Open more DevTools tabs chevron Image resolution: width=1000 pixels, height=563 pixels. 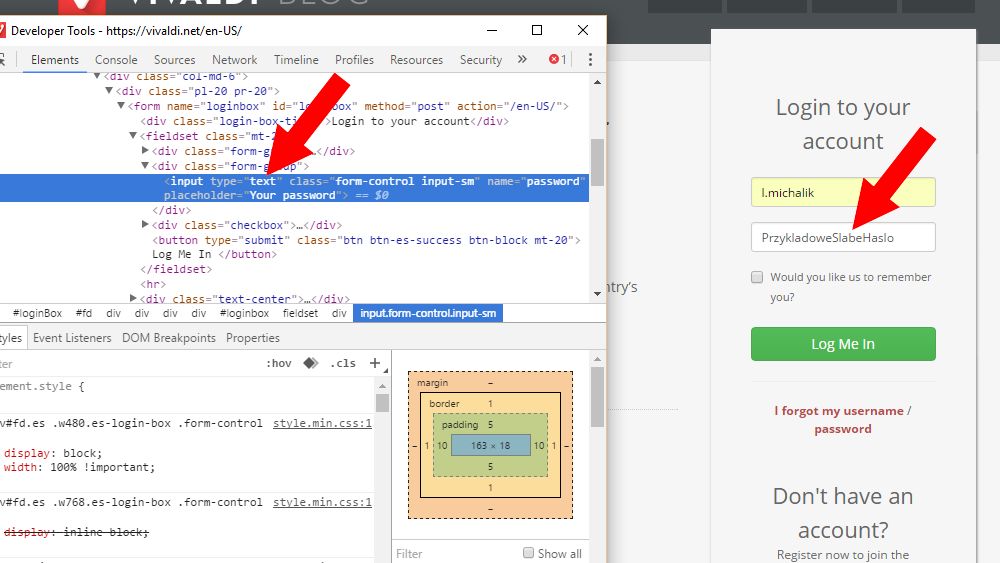(x=522, y=59)
